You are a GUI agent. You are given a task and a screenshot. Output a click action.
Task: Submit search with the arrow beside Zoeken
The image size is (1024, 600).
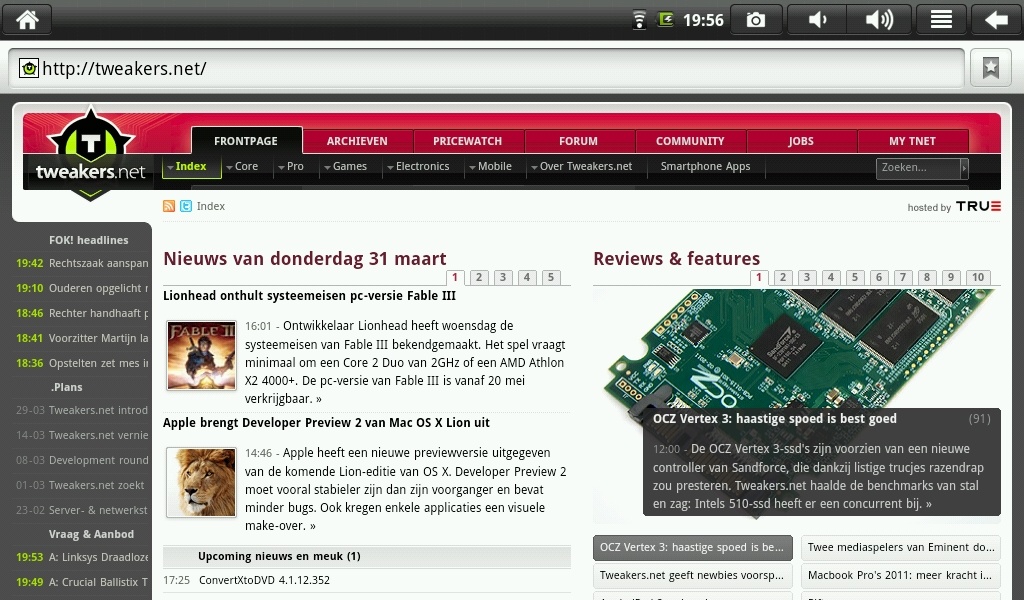pos(964,168)
